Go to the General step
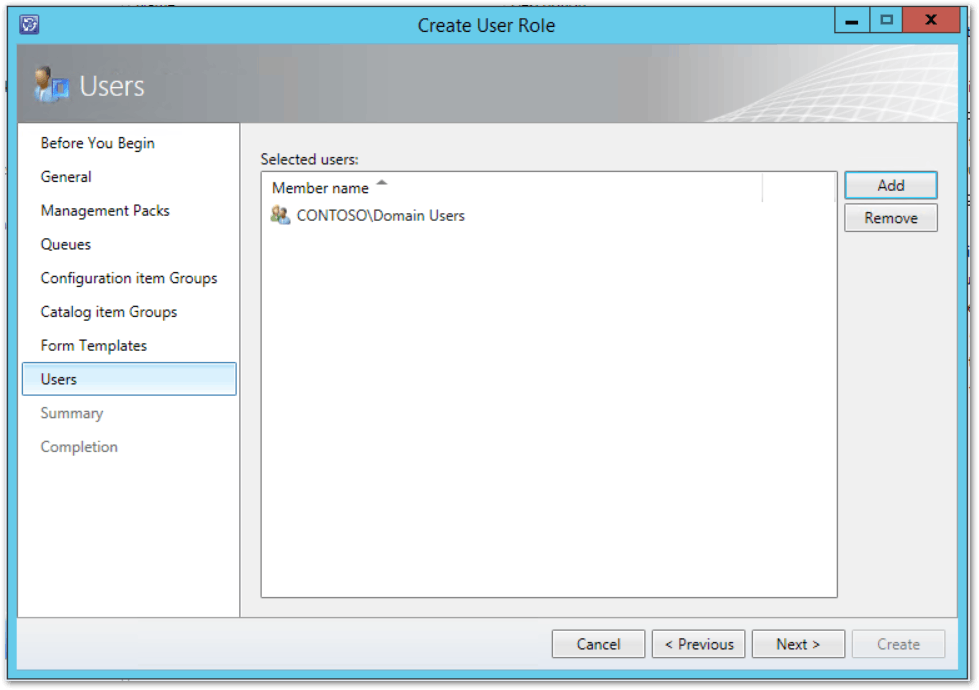The width and height of the screenshot is (979, 690). coord(66,177)
